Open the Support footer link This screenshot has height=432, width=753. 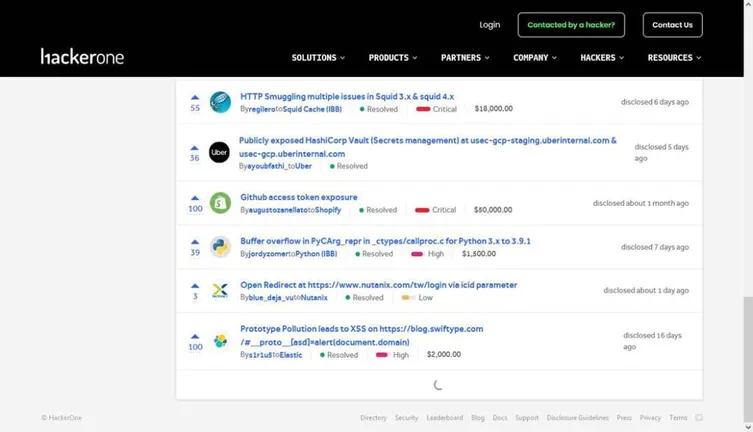tap(527, 418)
